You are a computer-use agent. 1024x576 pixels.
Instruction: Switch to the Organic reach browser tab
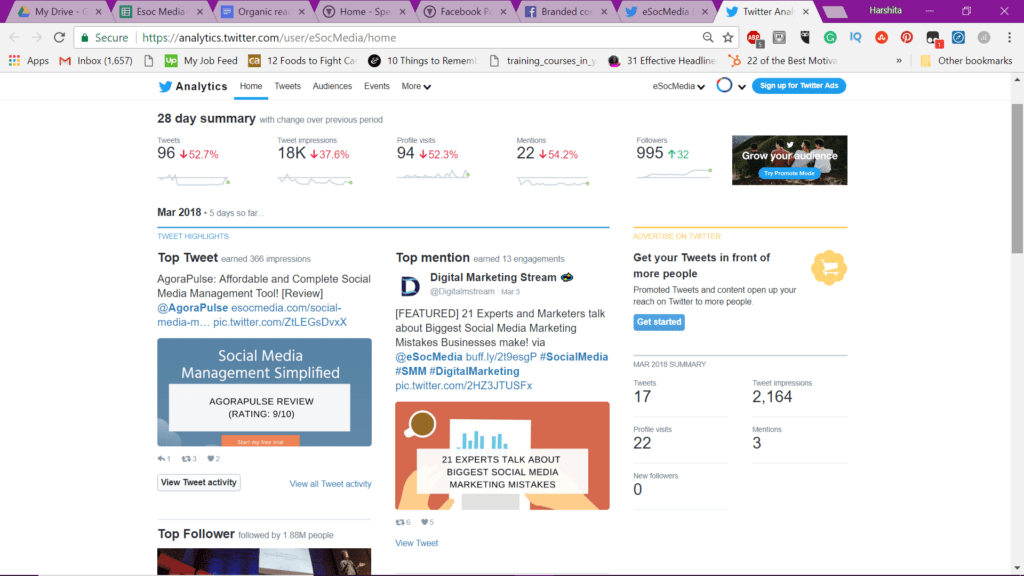[261, 12]
